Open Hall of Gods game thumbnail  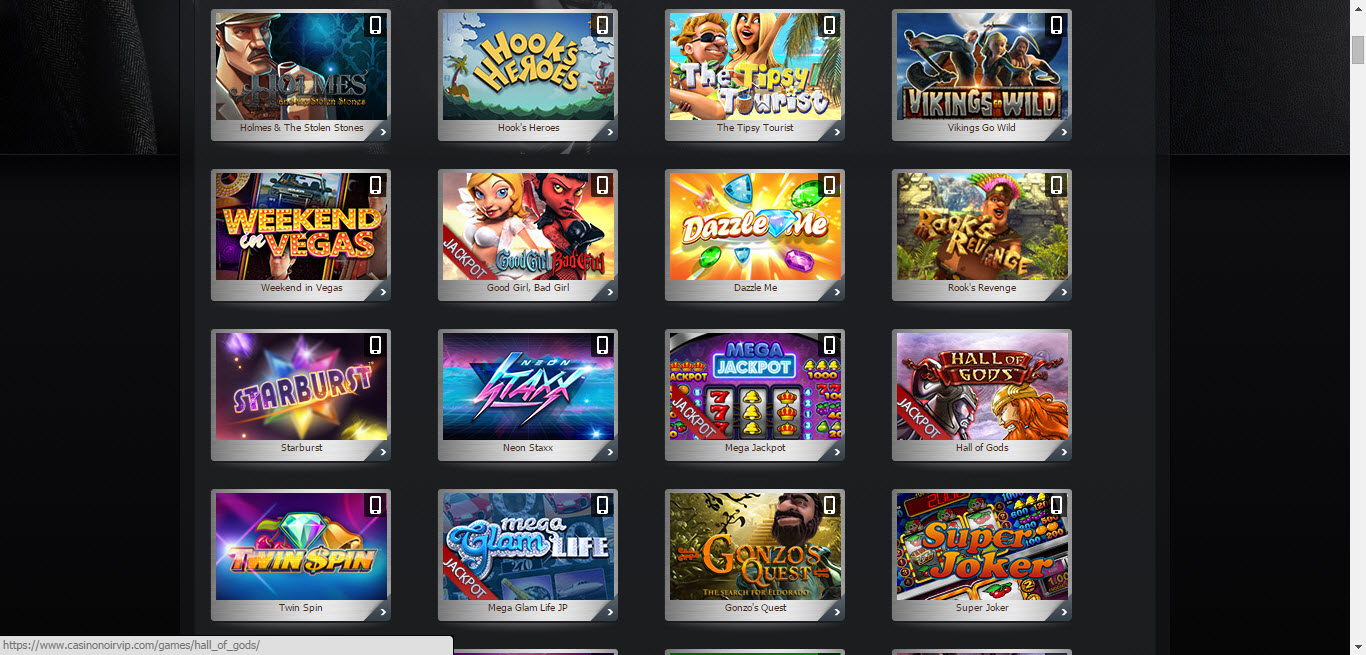pyautogui.click(x=982, y=386)
